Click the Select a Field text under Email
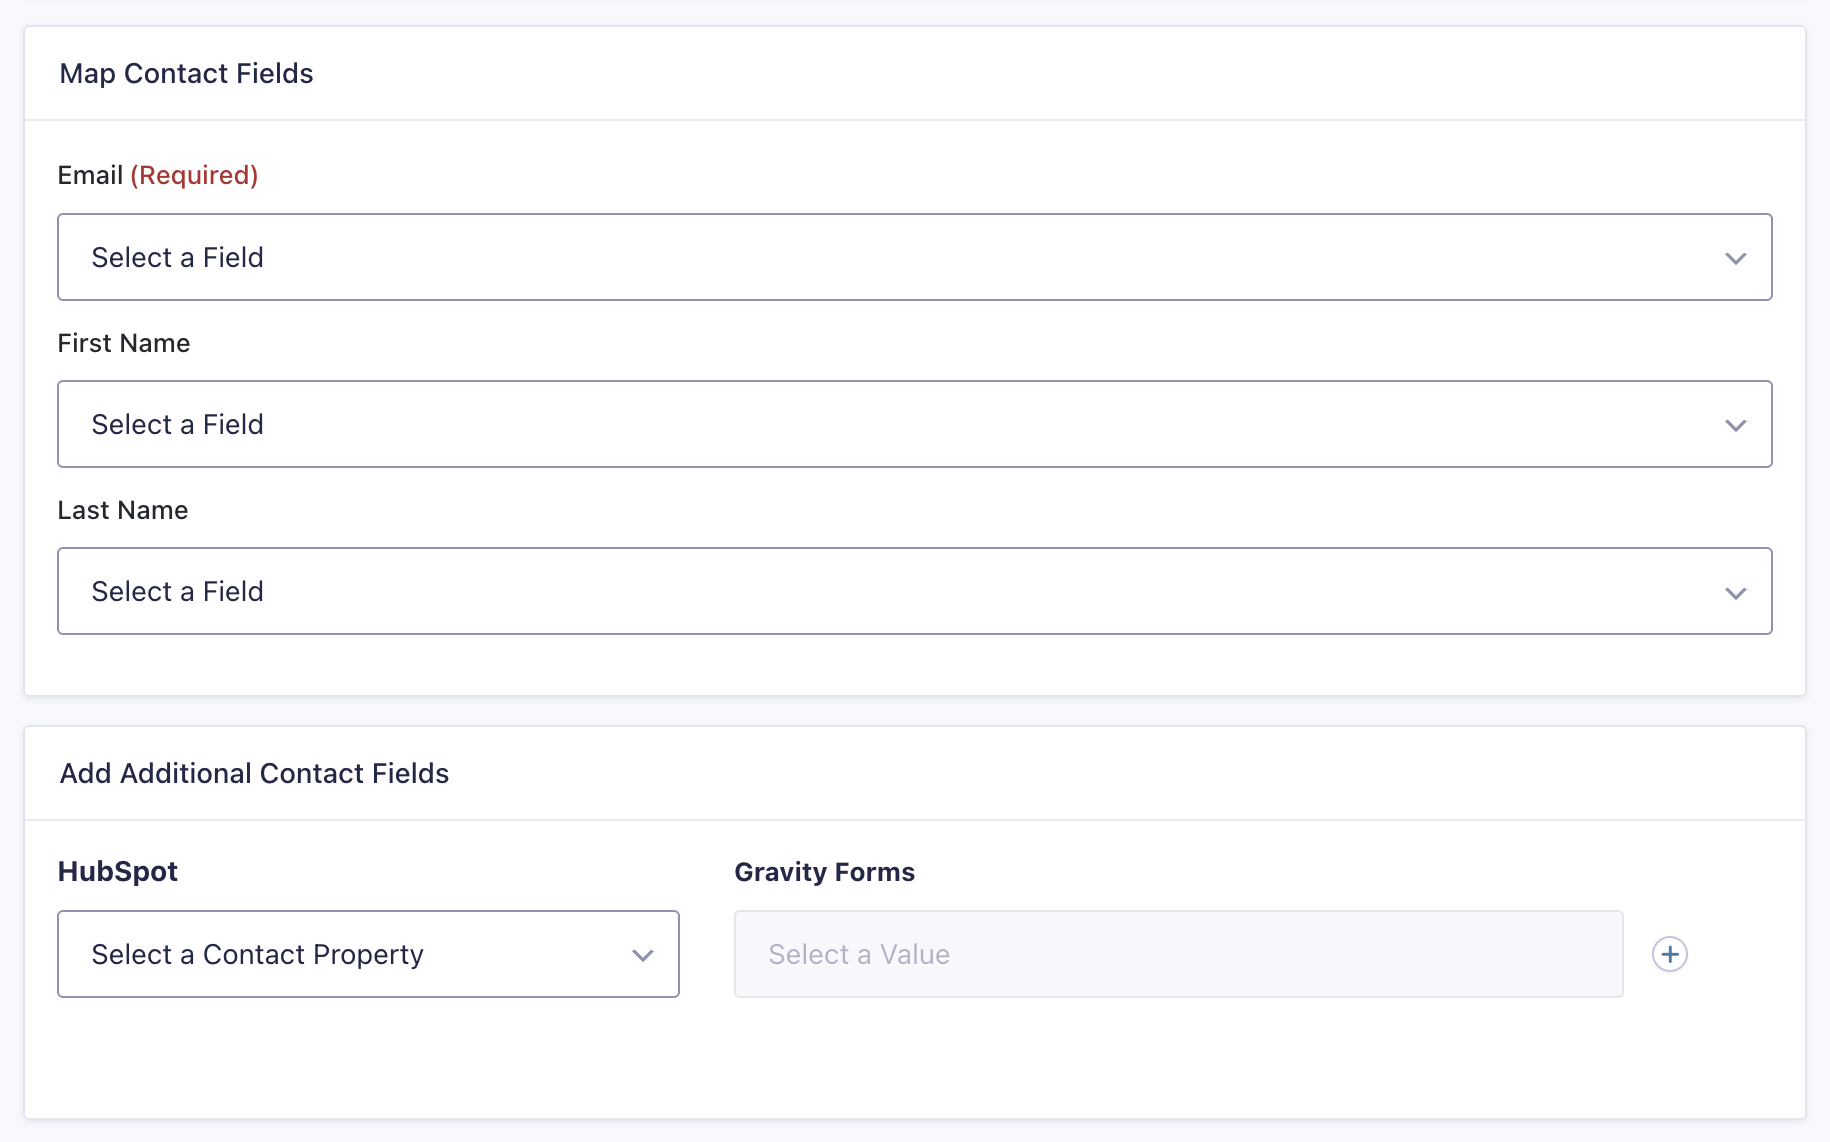1830x1142 pixels. [x=178, y=257]
